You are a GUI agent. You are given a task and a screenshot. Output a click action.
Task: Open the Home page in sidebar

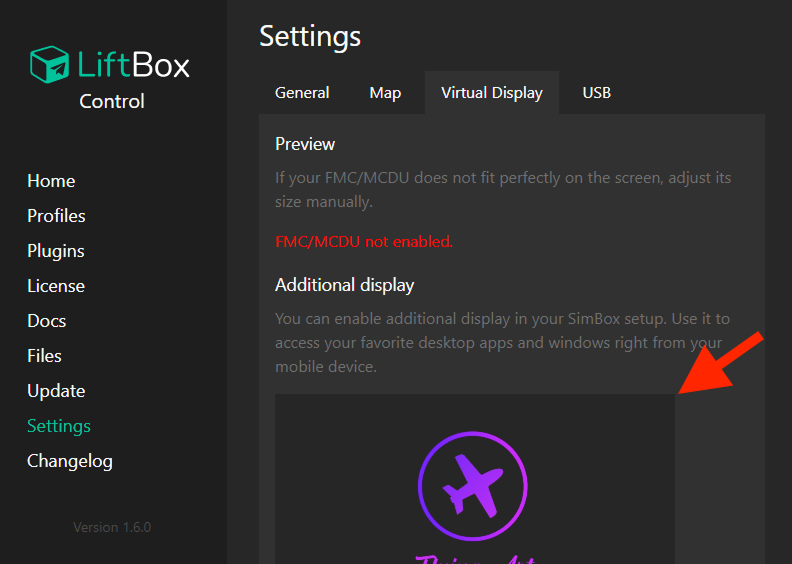tap(51, 181)
